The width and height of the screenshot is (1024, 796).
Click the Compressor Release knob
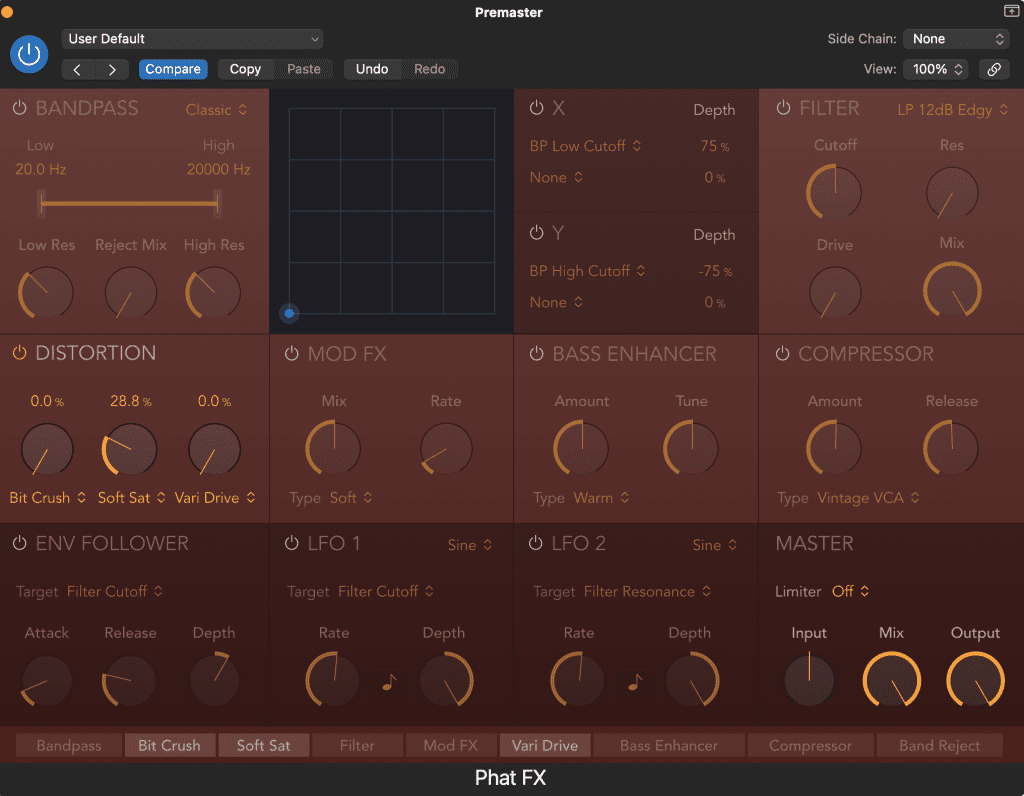click(x=951, y=449)
